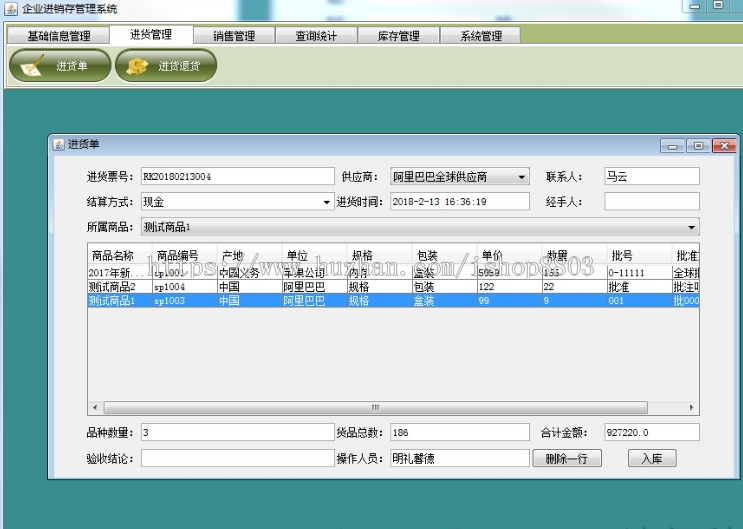Expand the 结算方式 dropdown
743x529 pixels.
[326, 202]
